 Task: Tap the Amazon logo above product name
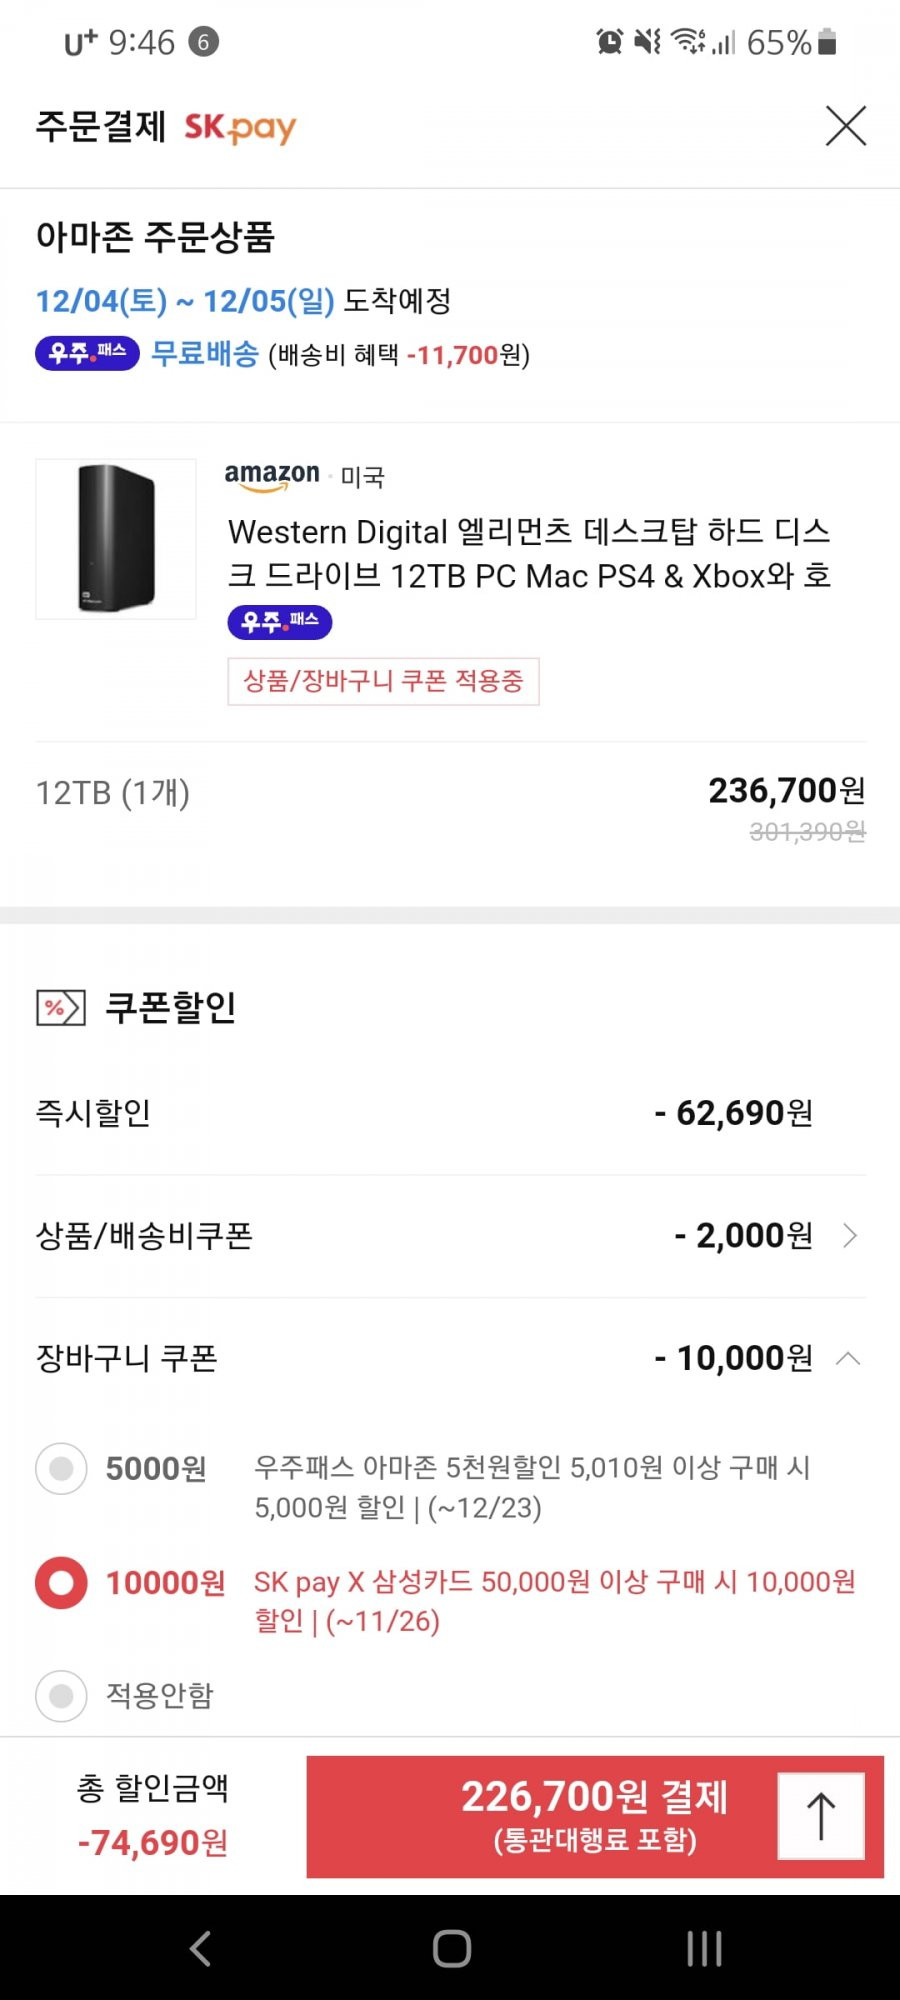tap(272, 475)
